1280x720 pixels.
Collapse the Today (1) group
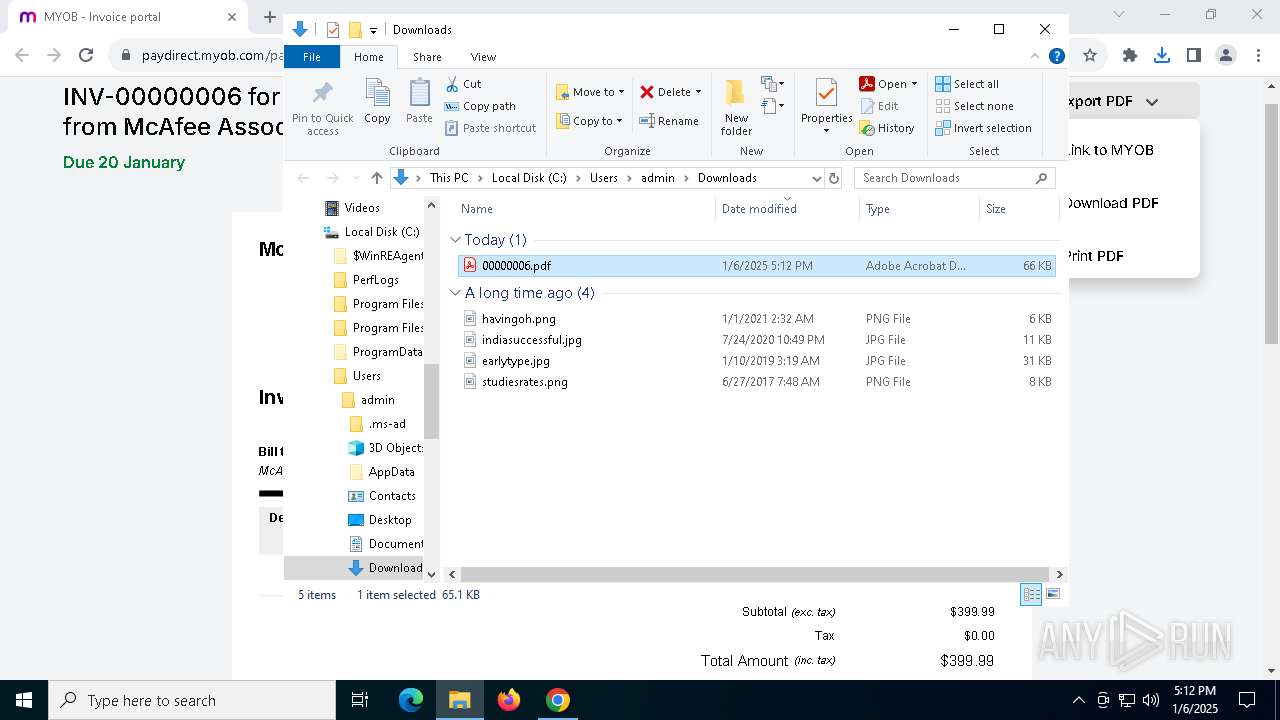(x=455, y=240)
